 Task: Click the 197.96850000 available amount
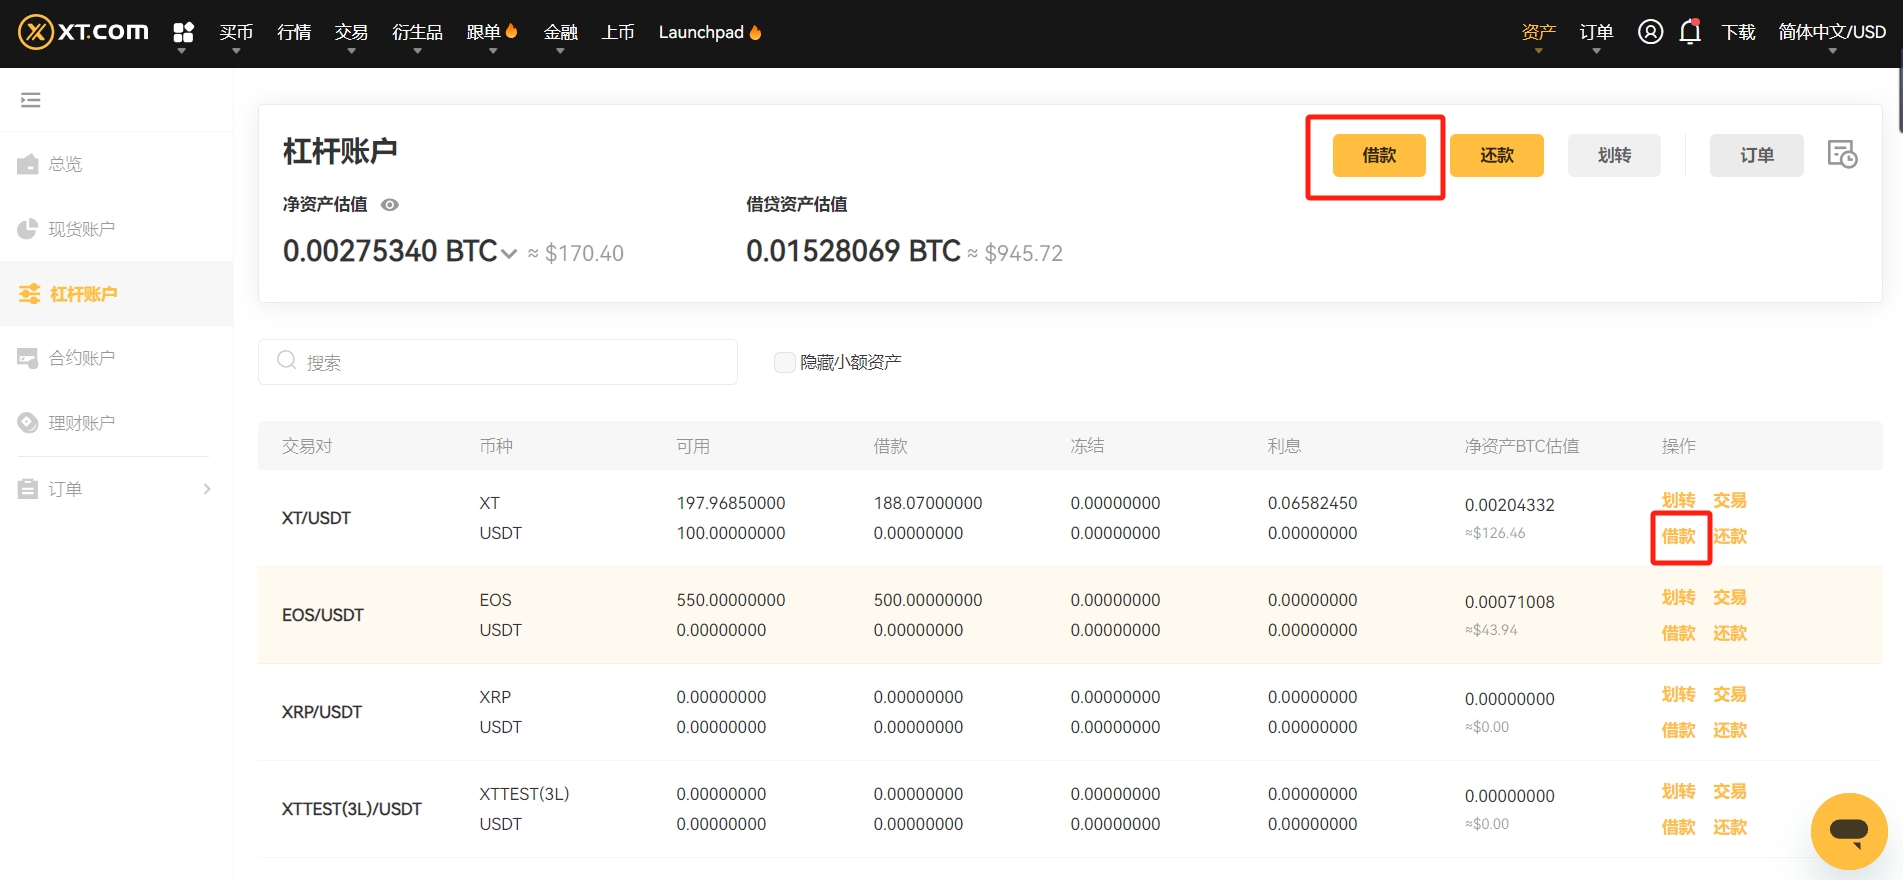(730, 503)
